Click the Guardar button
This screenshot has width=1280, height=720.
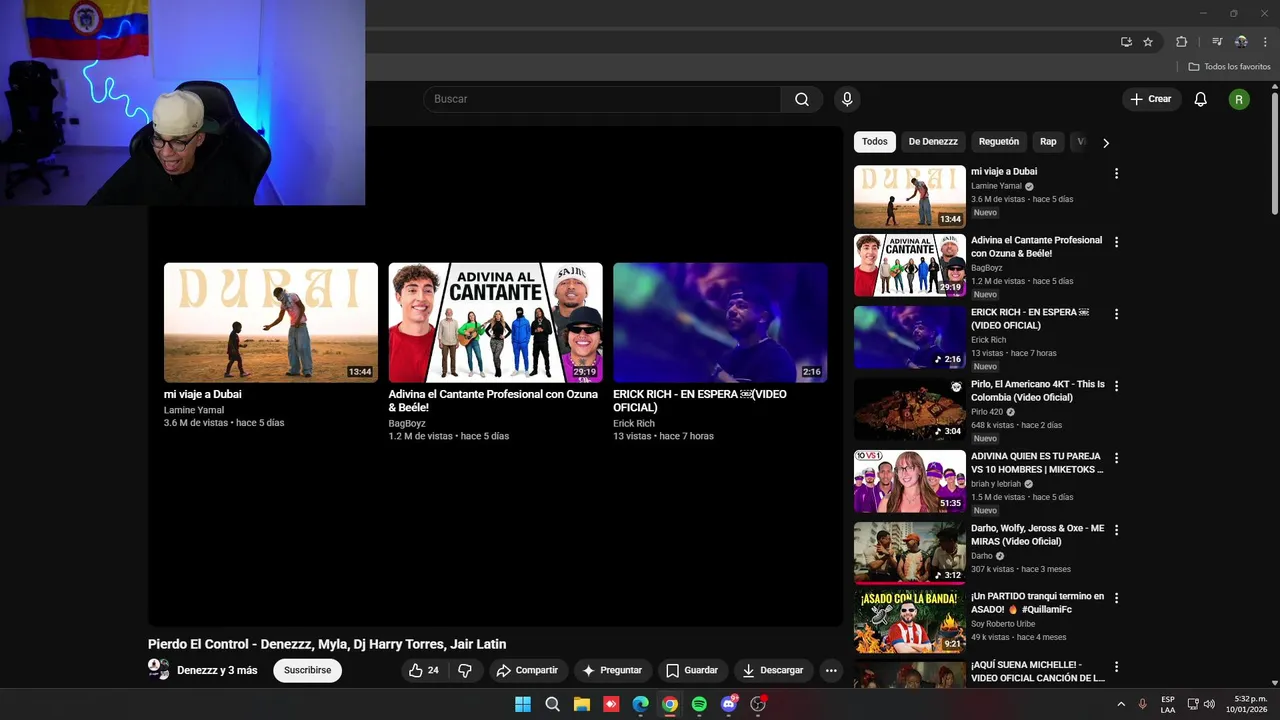[x=692, y=670]
